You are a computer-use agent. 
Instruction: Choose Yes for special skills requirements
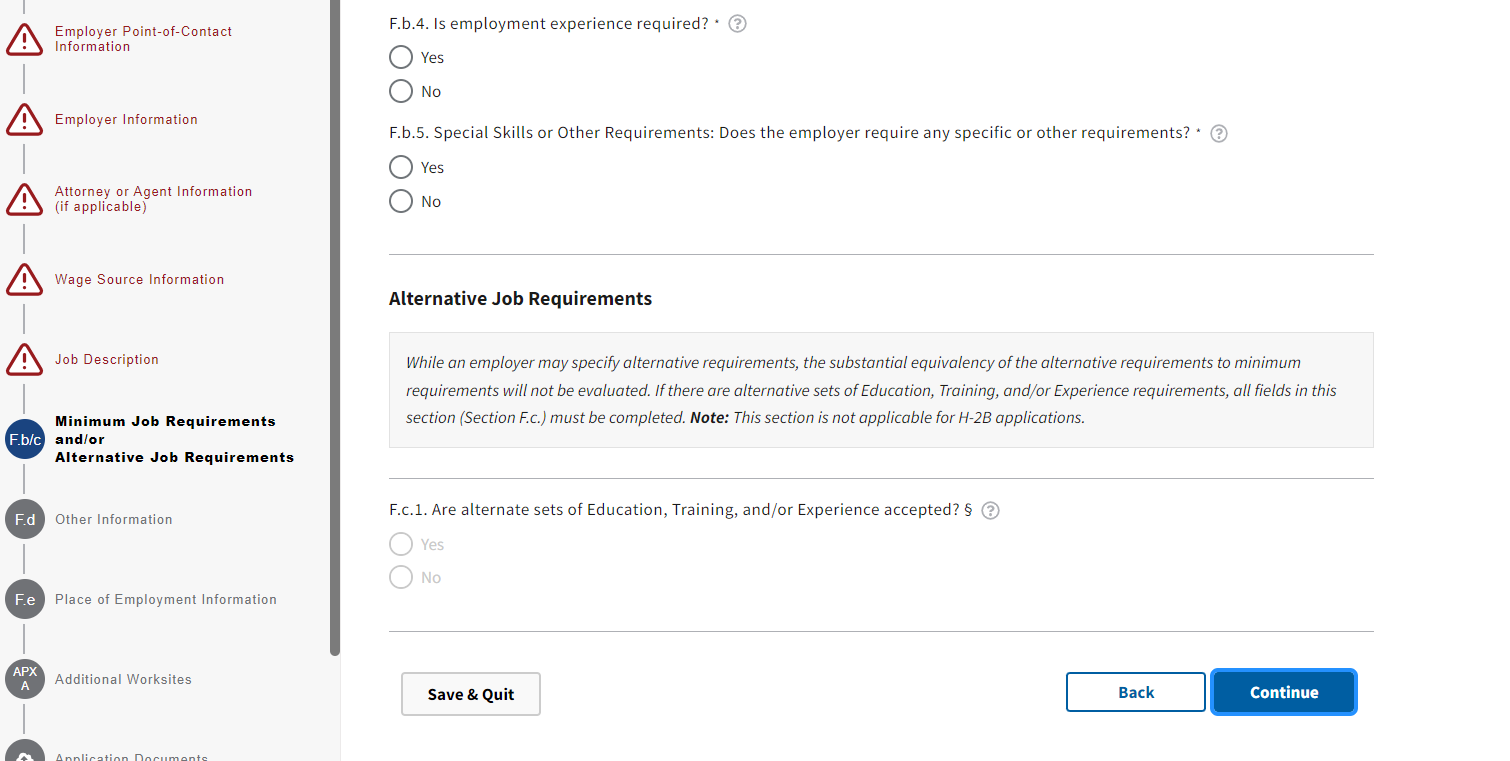[x=401, y=168]
